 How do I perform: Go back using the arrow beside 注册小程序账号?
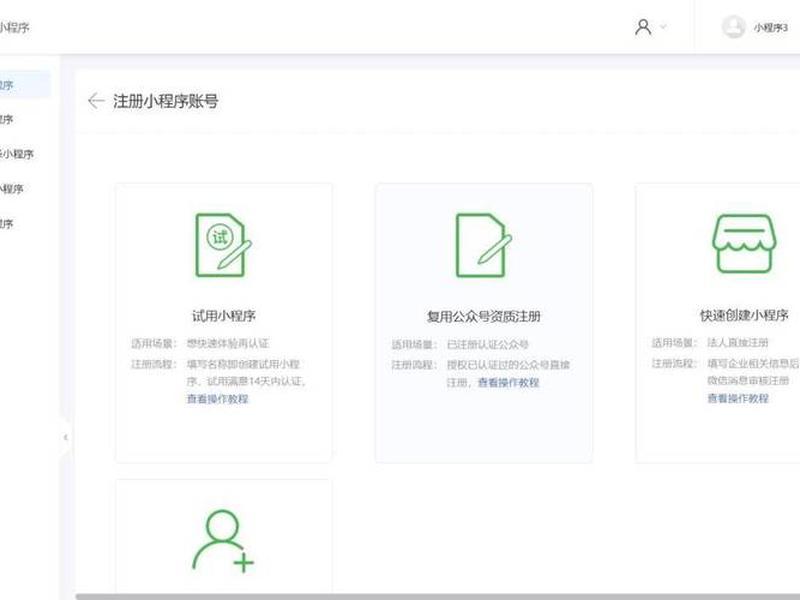[95, 101]
